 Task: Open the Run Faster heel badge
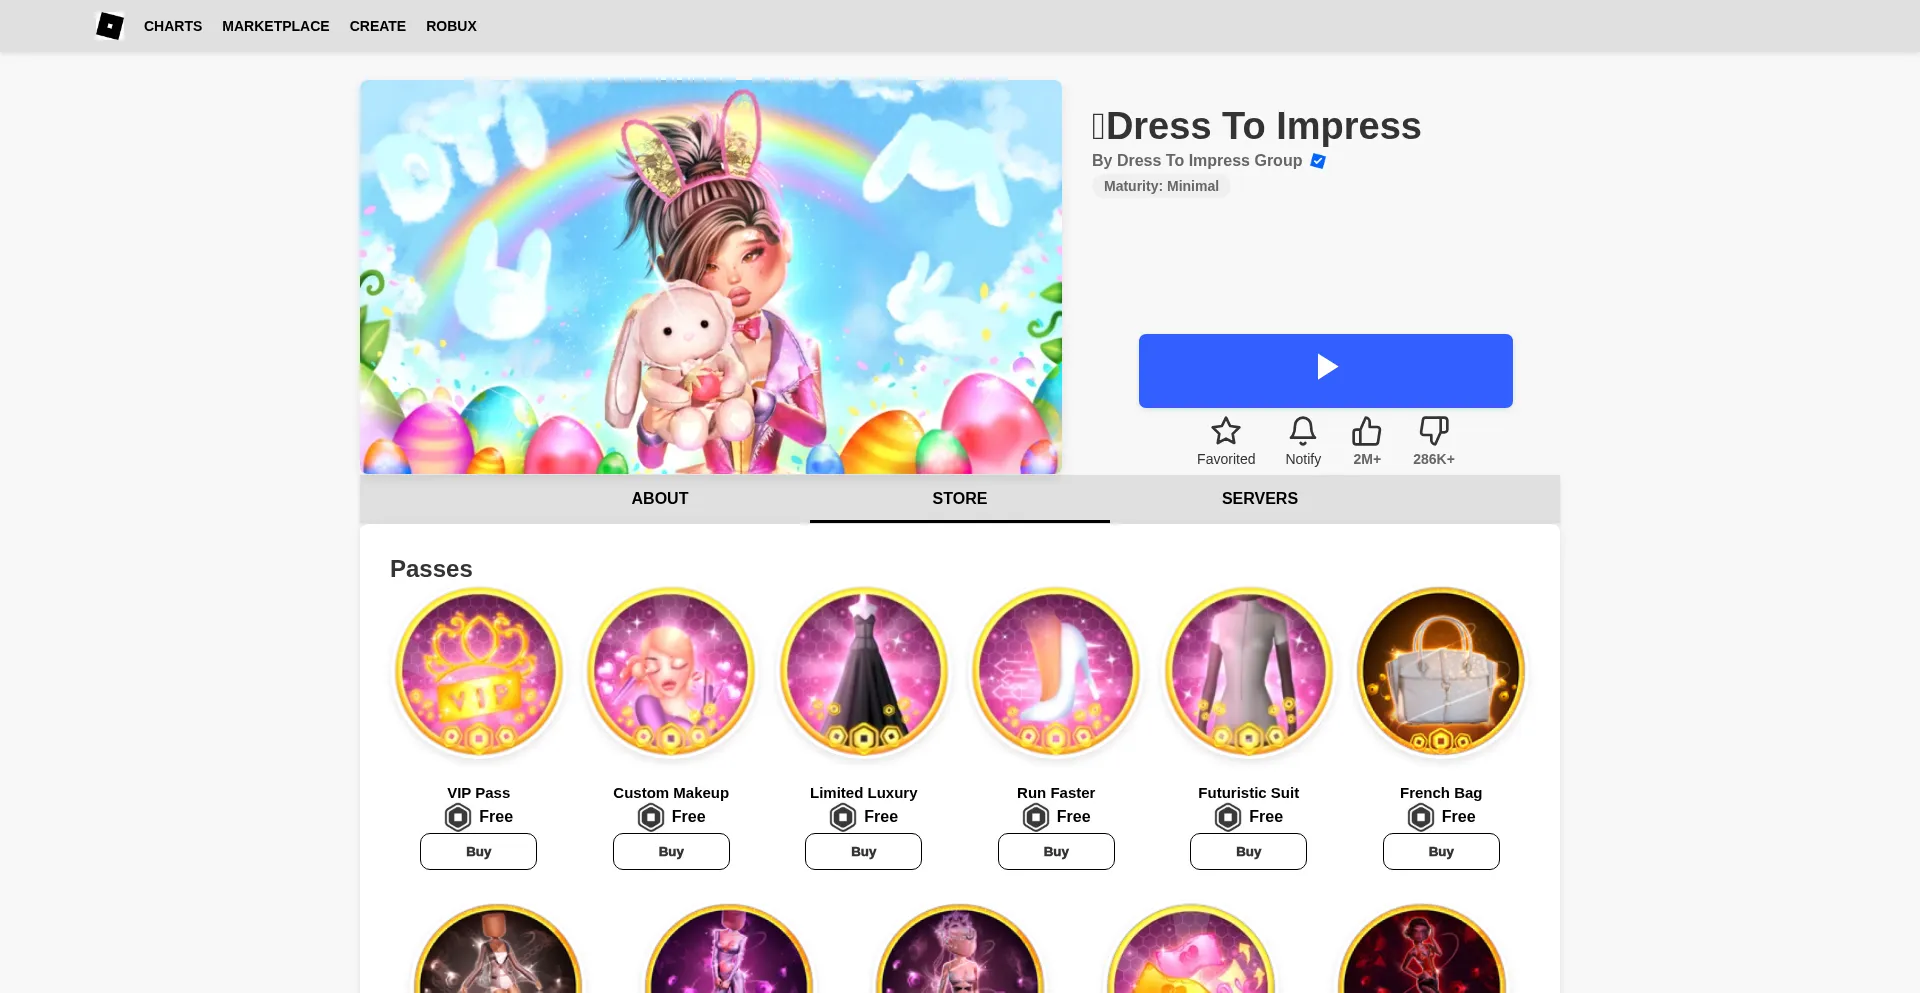click(x=1056, y=671)
